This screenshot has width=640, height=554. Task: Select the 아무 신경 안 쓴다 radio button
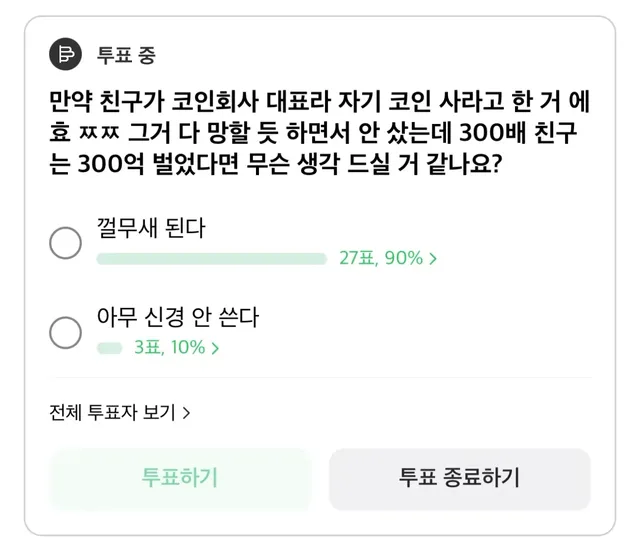[66, 332]
